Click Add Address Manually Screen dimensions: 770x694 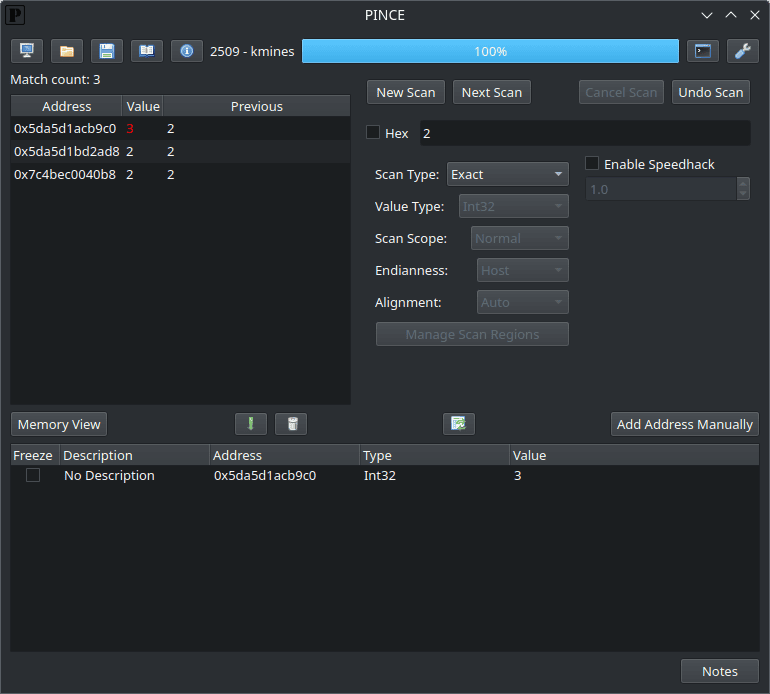point(685,424)
